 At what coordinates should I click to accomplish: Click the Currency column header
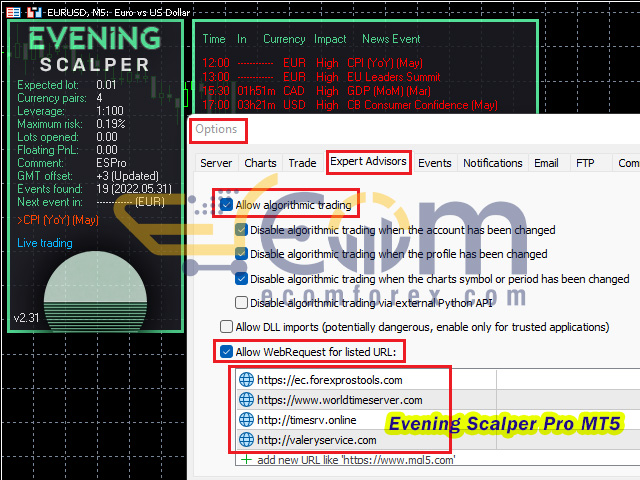click(284, 39)
